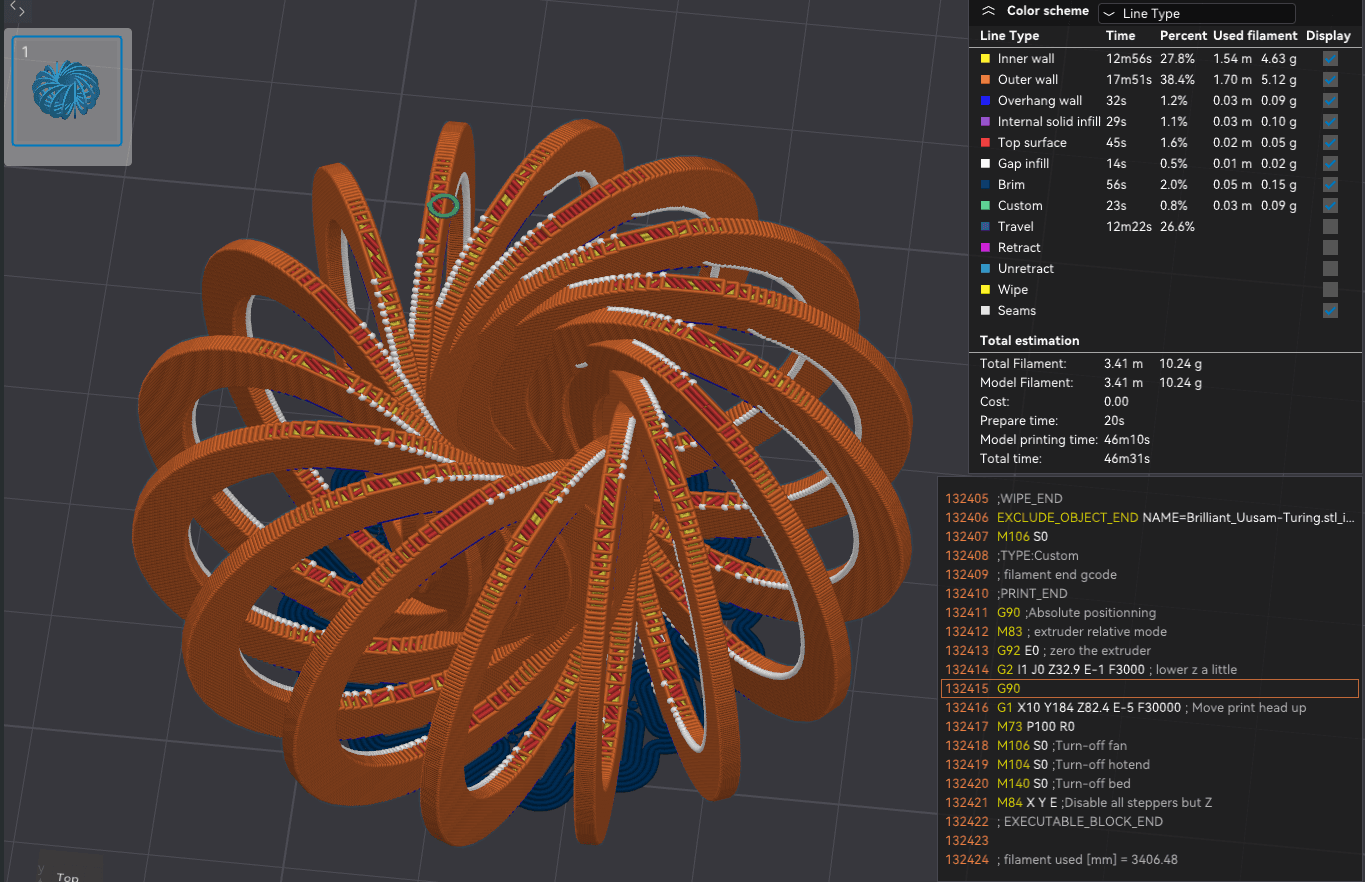Viewport: 1365px width, 882px height.
Task: Click the Gap infill legend entry
Action: 1024,164
